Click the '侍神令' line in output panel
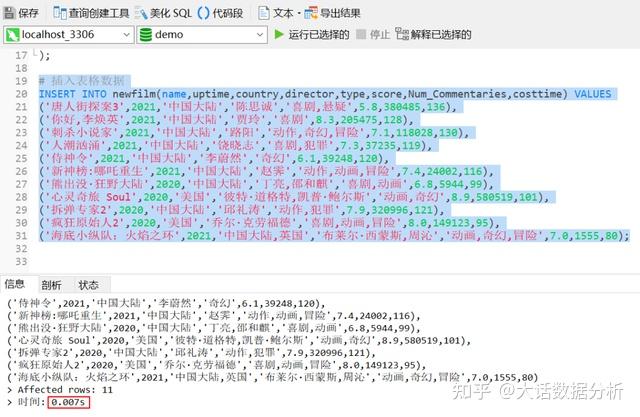 [x=166, y=304]
